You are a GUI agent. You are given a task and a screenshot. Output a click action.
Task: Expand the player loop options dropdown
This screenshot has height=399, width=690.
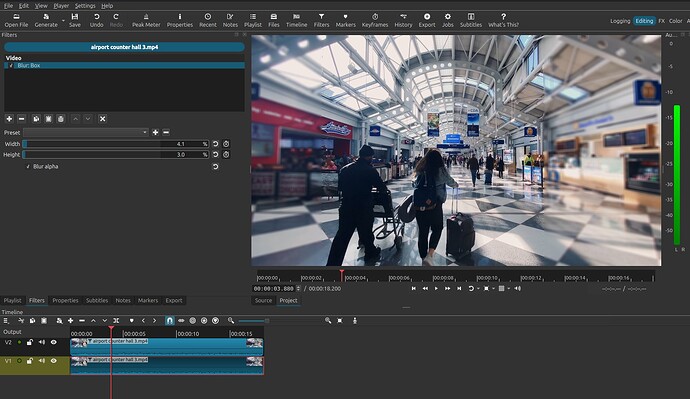tap(478, 289)
